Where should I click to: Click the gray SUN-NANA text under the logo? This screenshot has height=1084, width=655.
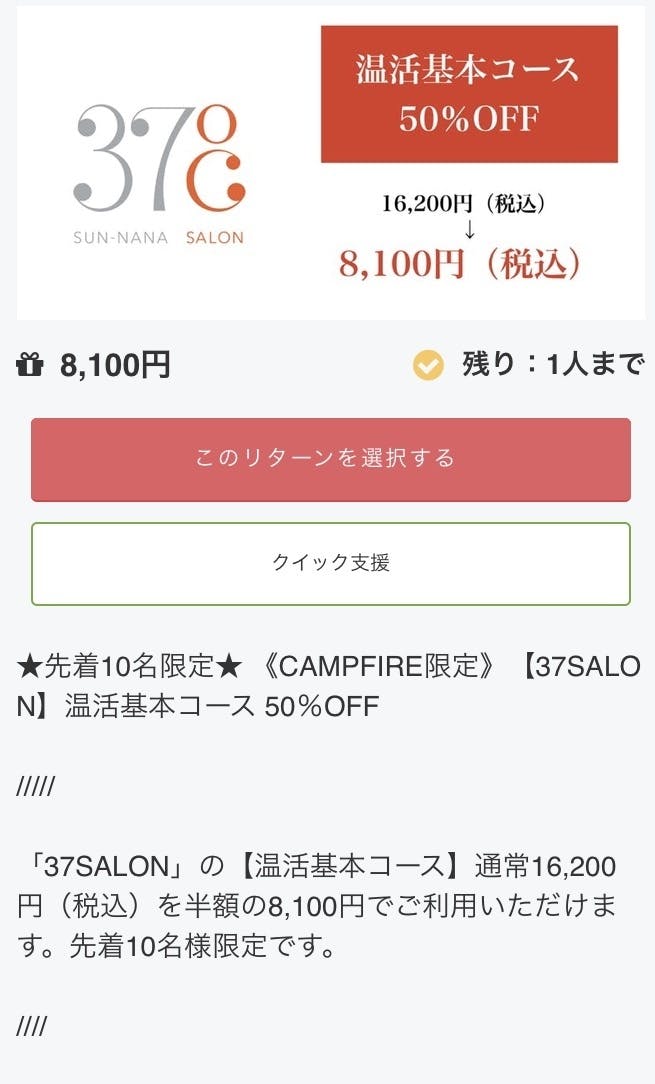(x=120, y=238)
